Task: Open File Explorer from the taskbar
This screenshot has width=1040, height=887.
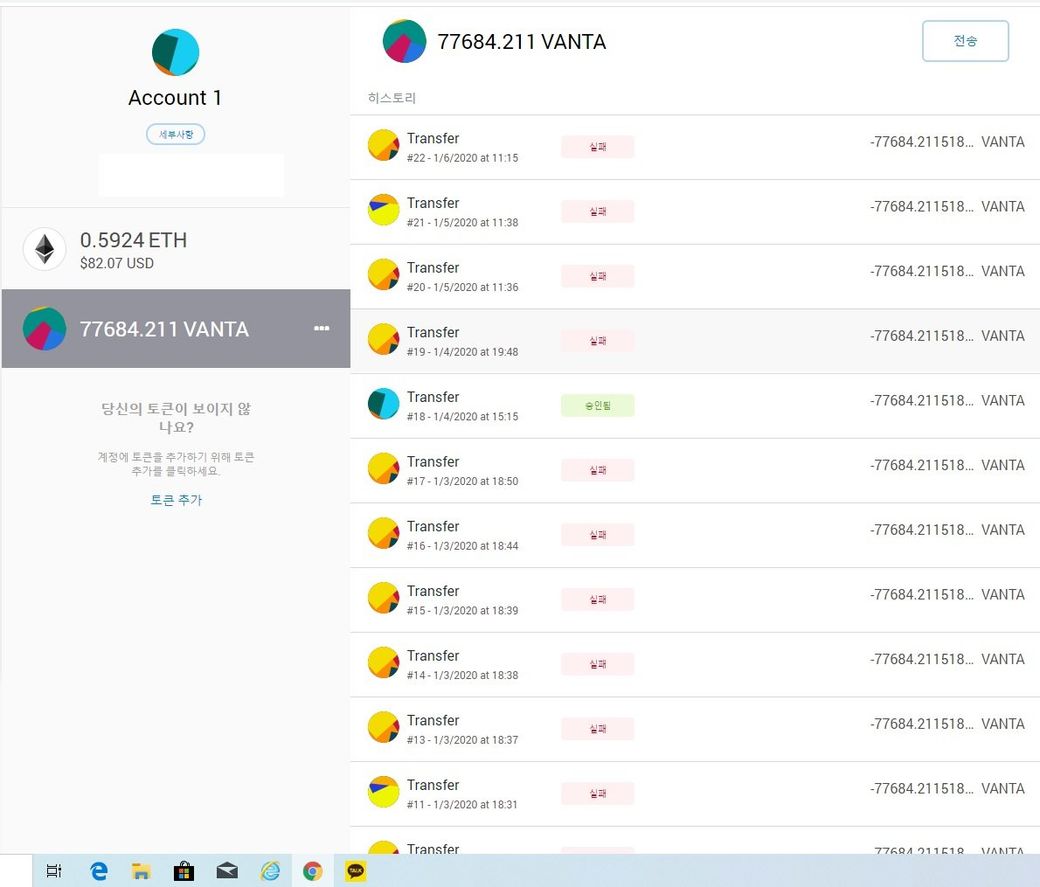Action: 141,871
